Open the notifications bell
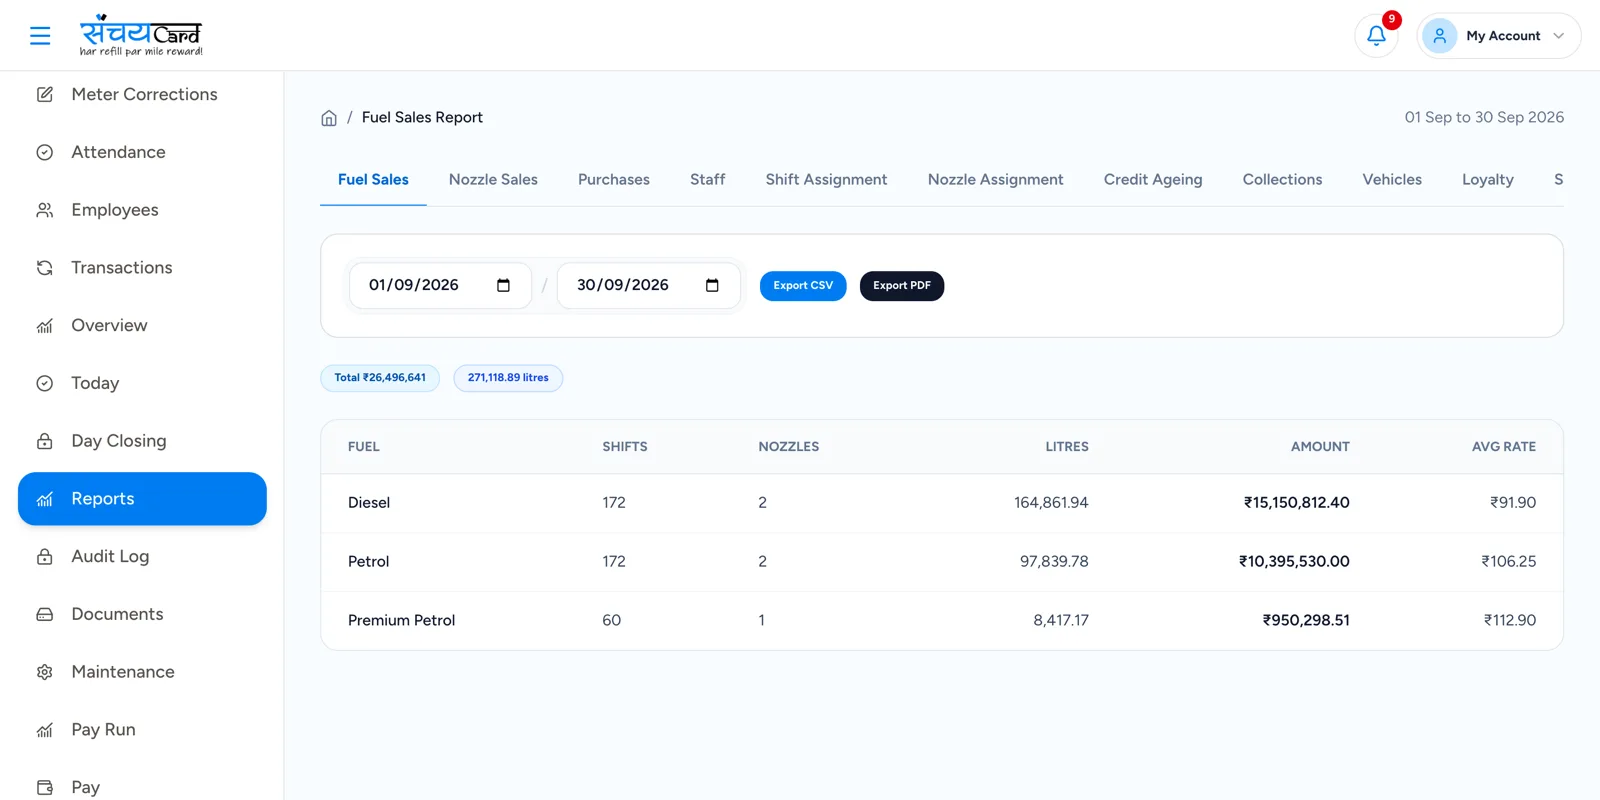The width and height of the screenshot is (1600, 800). 1376,36
